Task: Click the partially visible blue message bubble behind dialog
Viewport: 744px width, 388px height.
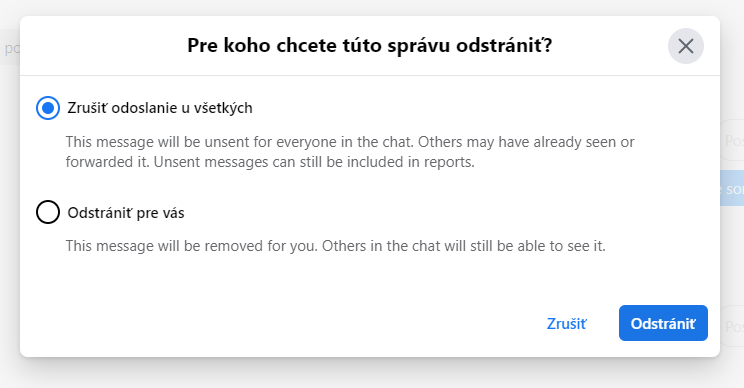Action: coord(732,188)
